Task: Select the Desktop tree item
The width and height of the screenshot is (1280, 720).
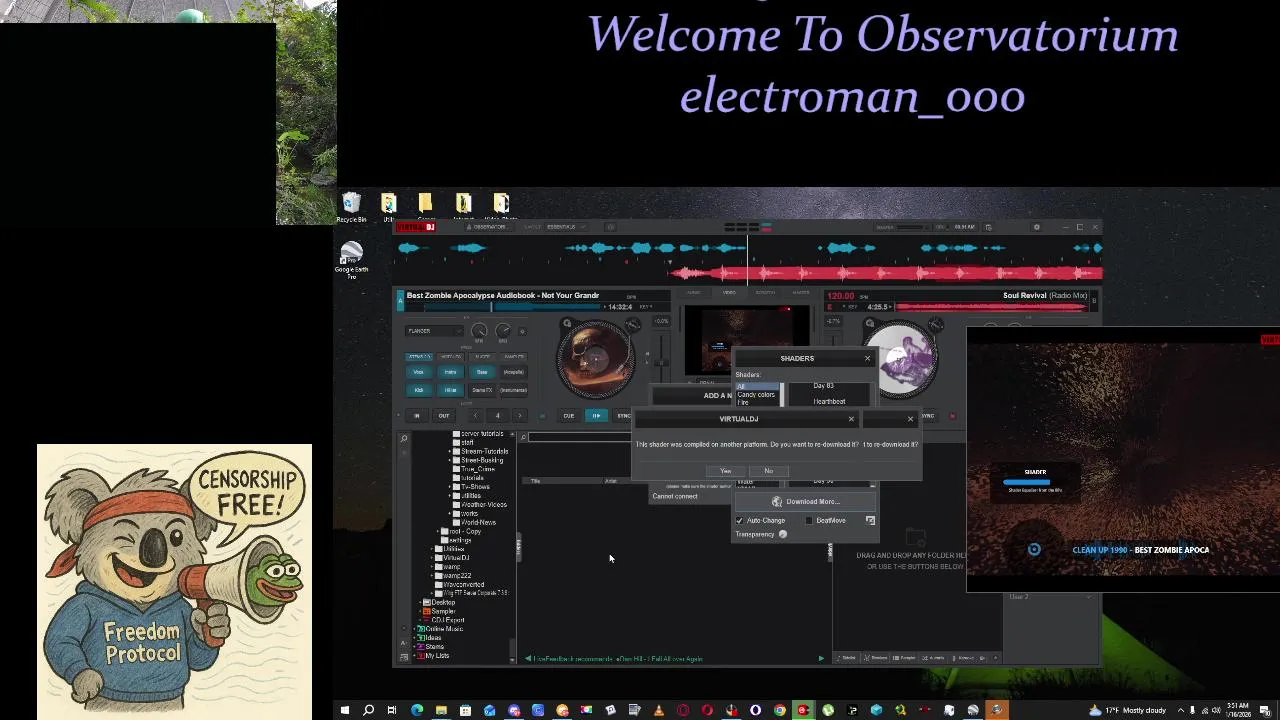Action: tap(443, 602)
